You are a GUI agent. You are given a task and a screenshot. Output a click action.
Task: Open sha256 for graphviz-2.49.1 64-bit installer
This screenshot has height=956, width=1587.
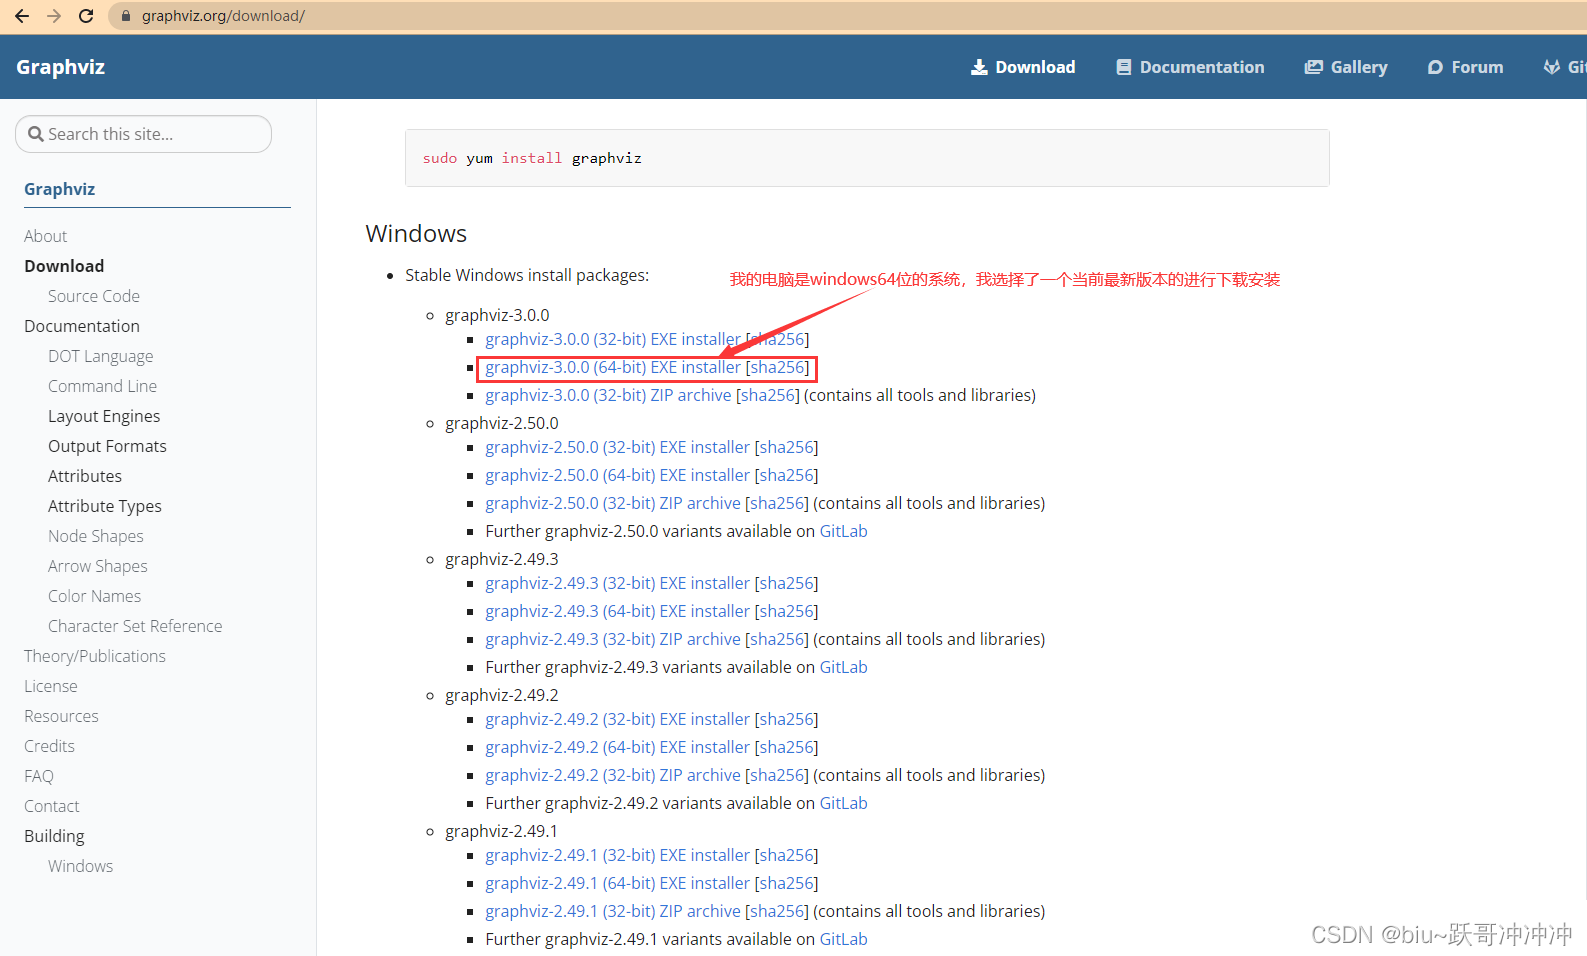[x=786, y=883]
